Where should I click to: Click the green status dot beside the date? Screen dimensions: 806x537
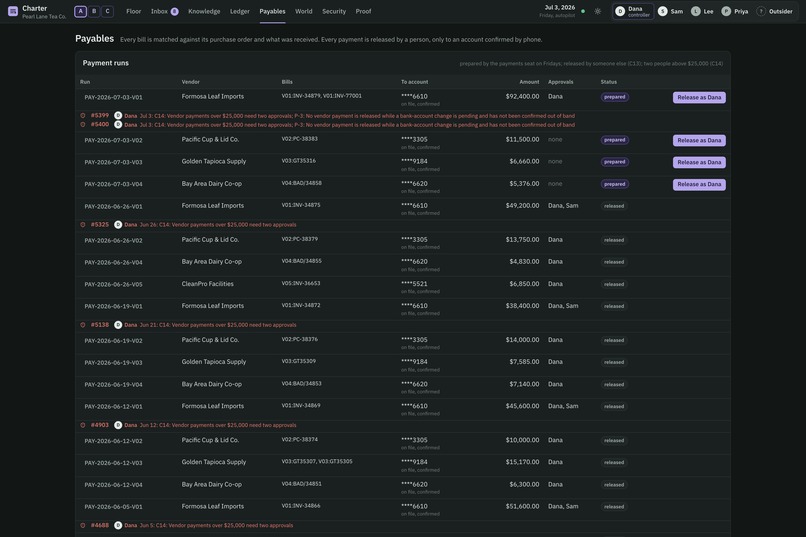583,11
